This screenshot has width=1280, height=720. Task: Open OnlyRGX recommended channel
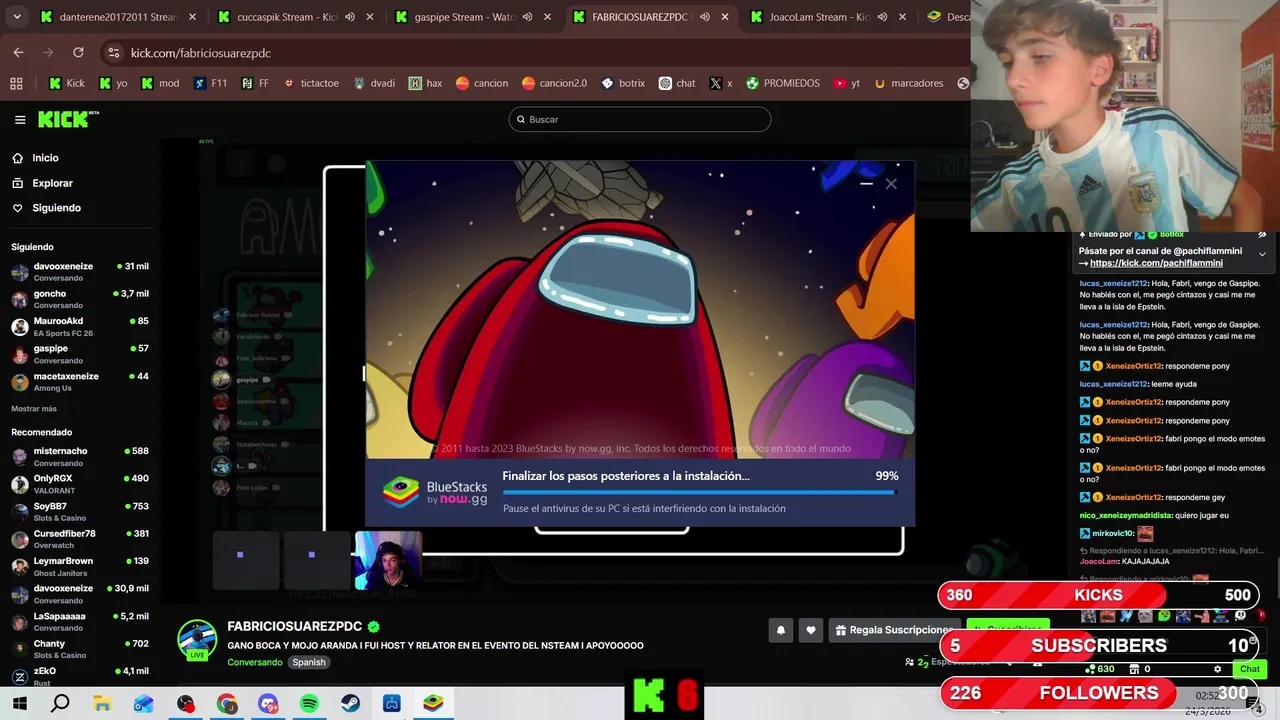click(x=80, y=484)
